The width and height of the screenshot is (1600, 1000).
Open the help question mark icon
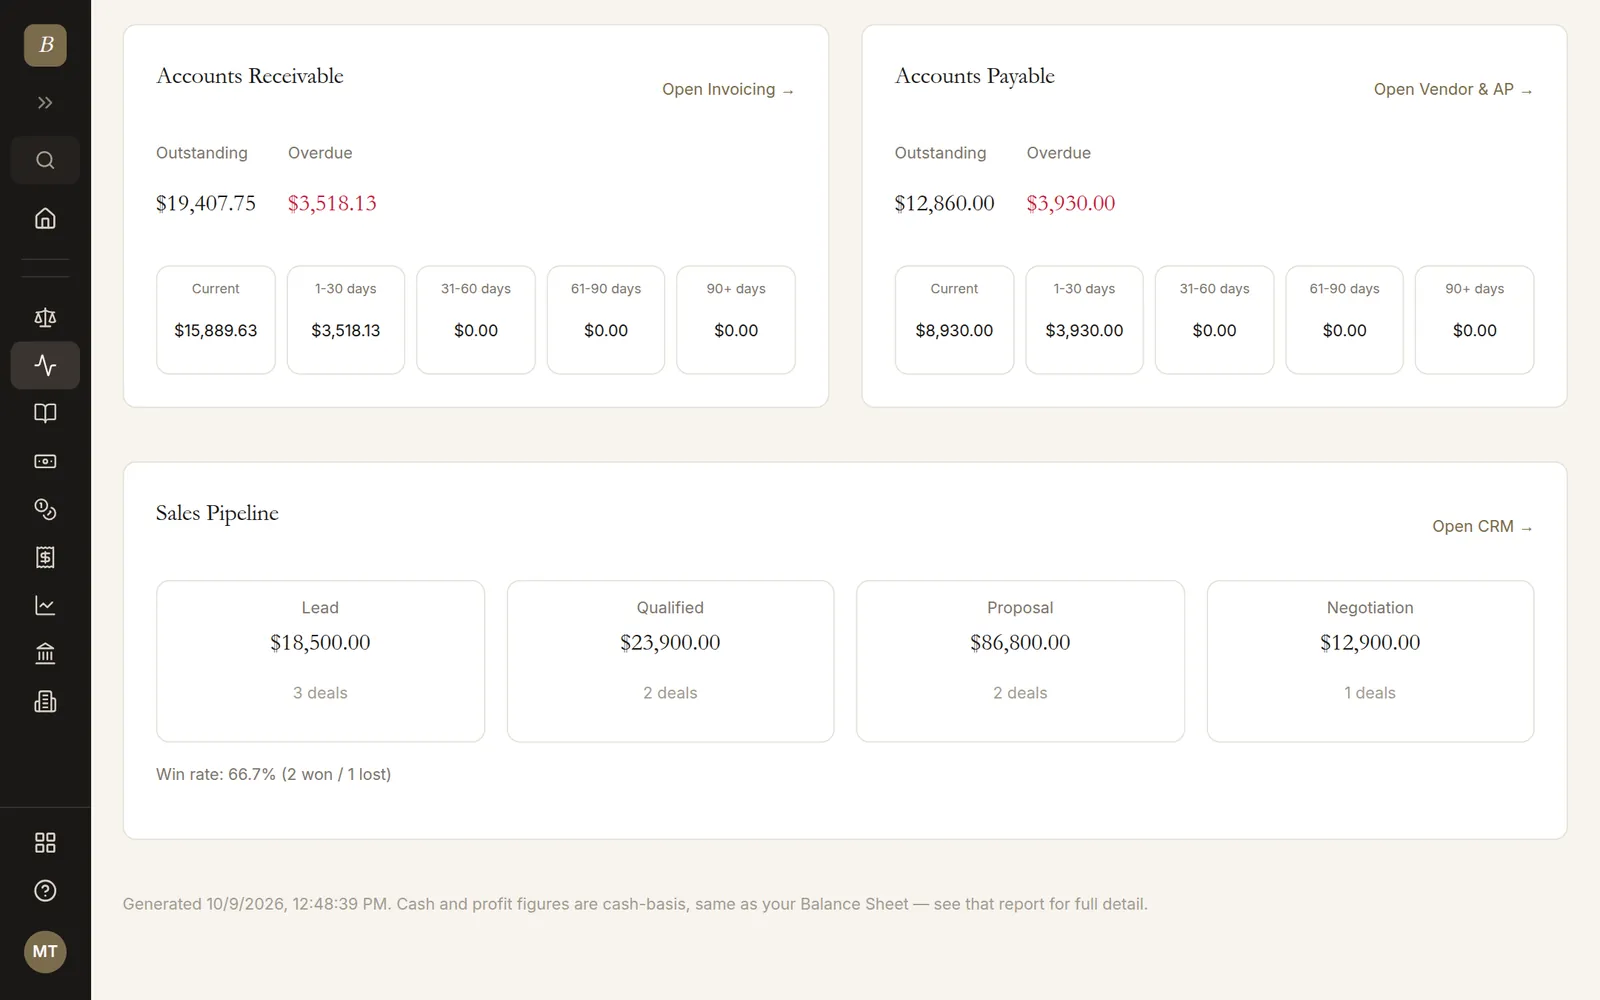coord(45,891)
